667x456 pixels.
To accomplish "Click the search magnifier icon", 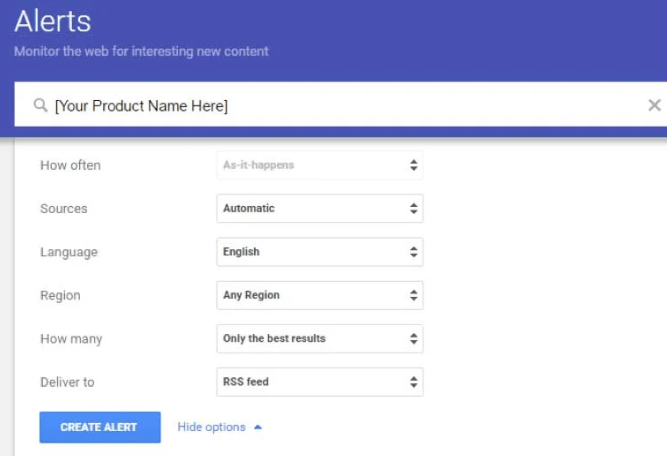I will coord(40,105).
